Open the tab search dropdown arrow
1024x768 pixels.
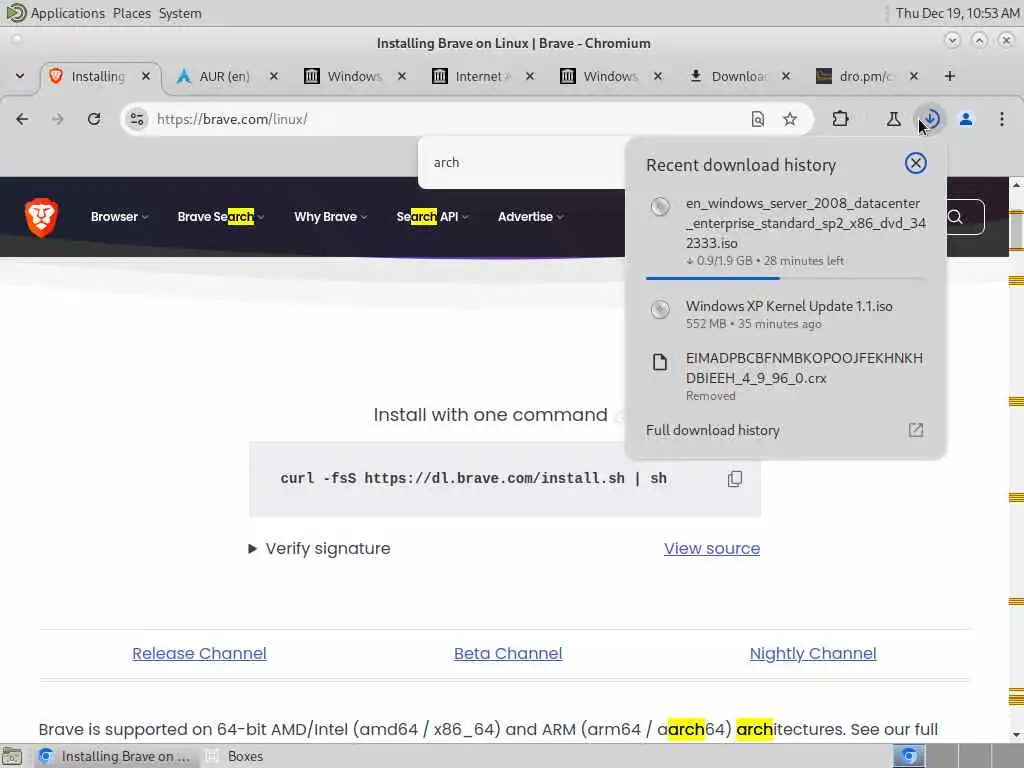(x=20, y=76)
